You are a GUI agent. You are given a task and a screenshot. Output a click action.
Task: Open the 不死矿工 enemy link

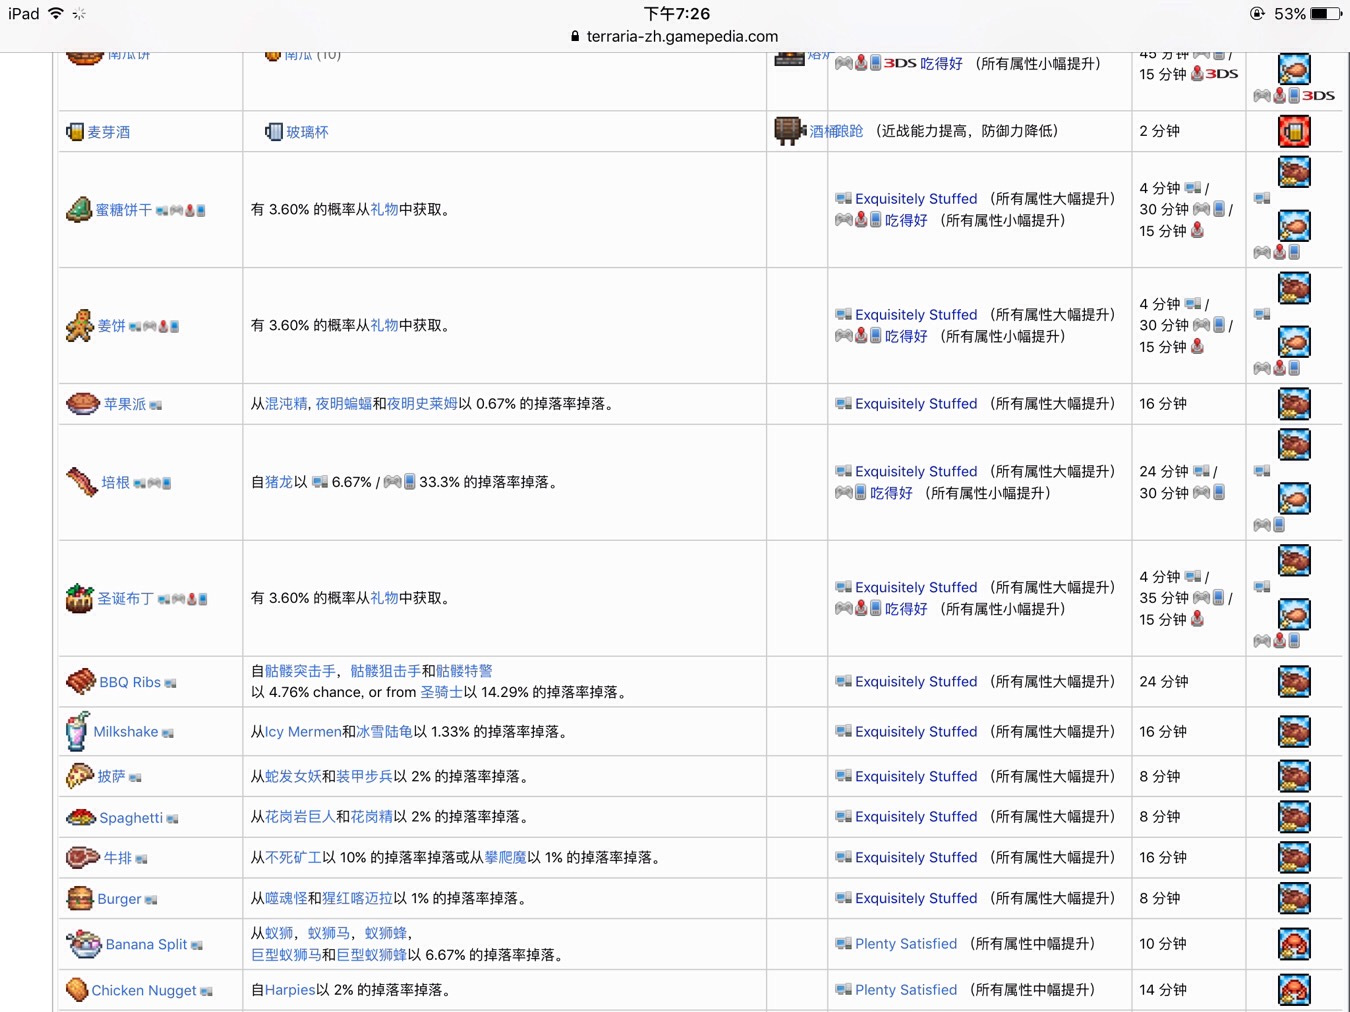(x=293, y=857)
